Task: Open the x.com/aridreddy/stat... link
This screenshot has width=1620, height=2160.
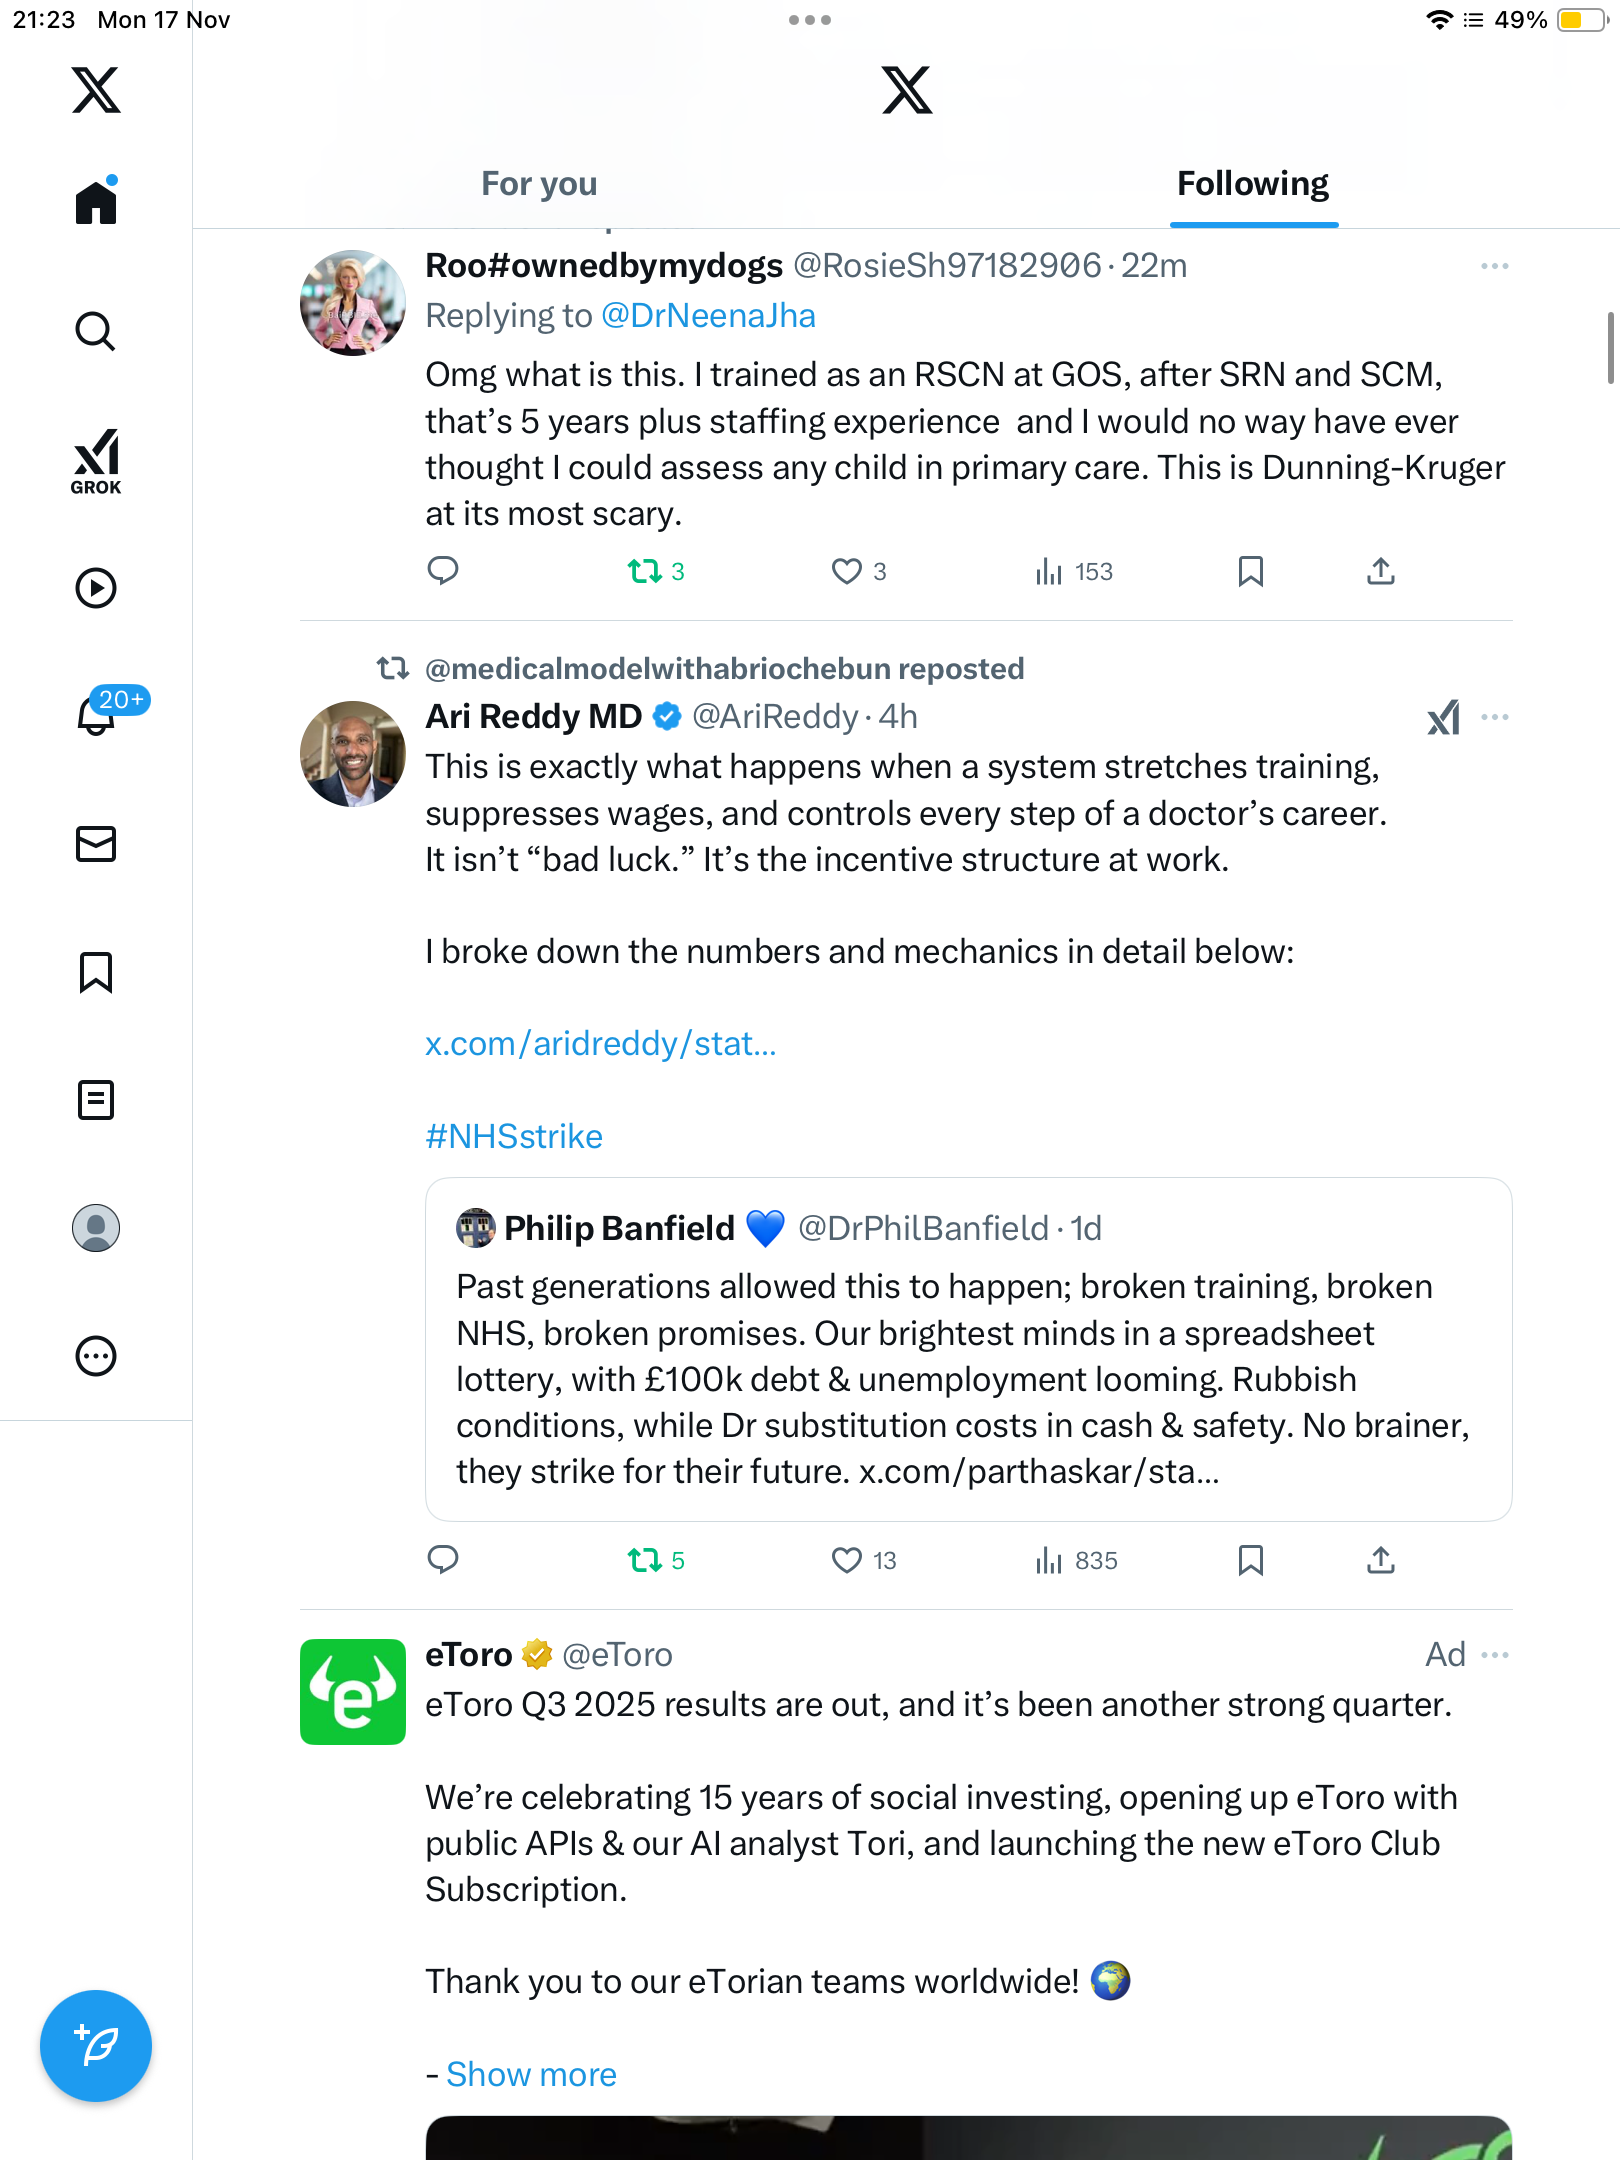Action: point(600,1044)
